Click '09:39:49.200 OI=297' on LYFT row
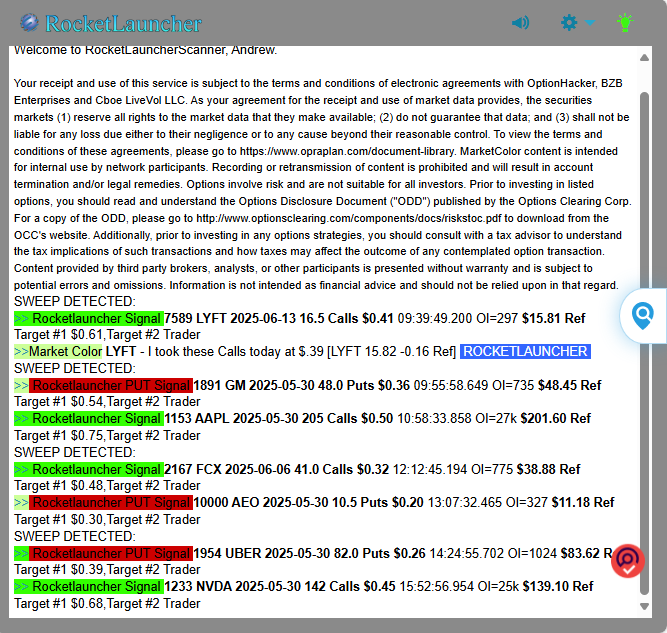Image resolution: width=667 pixels, height=633 pixels. click(x=458, y=318)
